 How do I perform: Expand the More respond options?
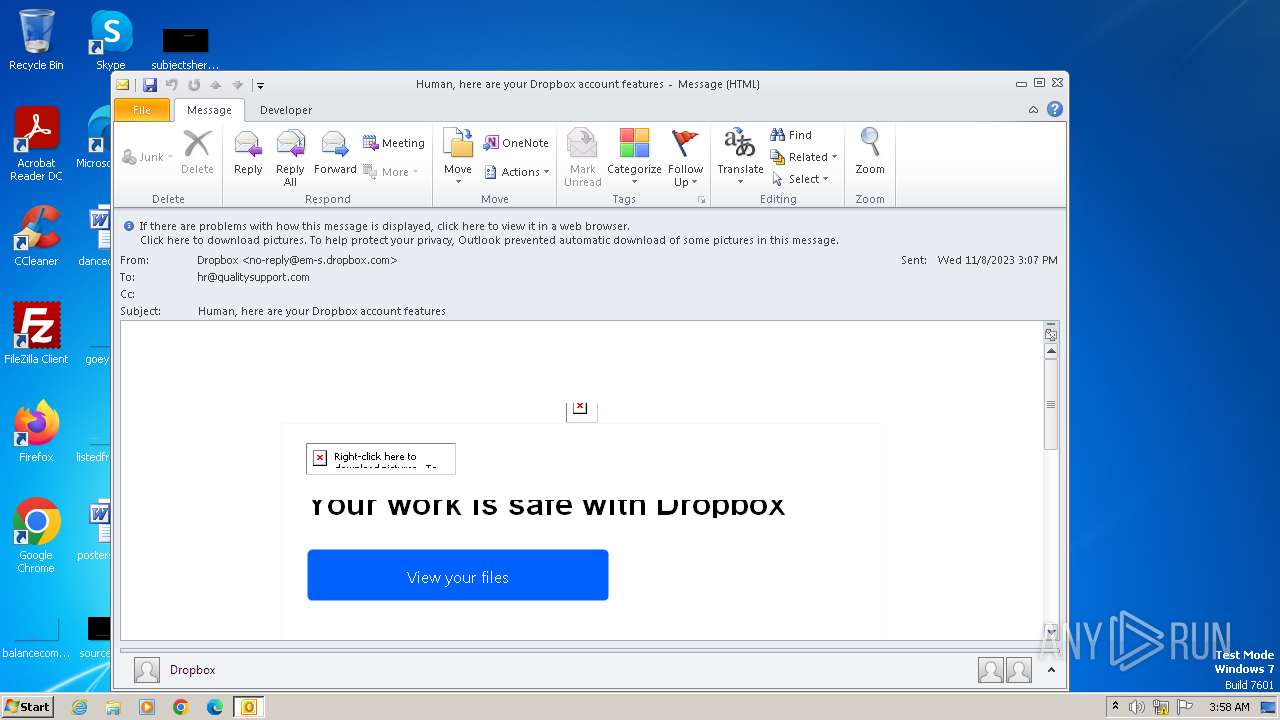tap(391, 172)
